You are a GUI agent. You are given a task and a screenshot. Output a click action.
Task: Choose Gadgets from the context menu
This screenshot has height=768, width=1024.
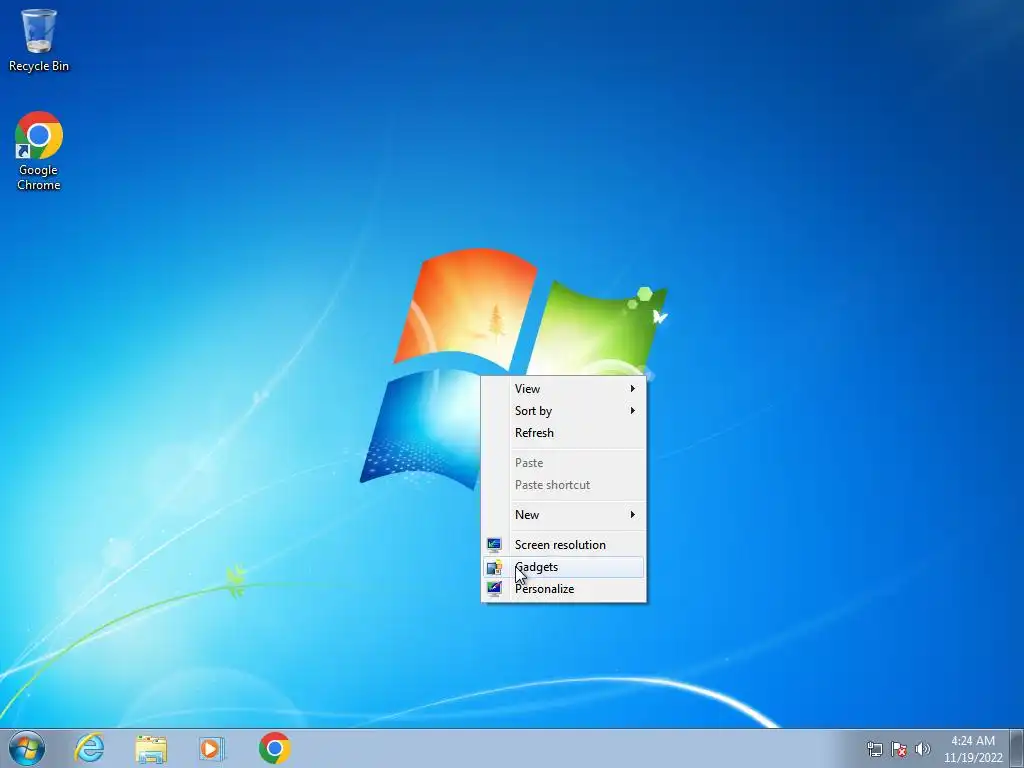point(564,567)
